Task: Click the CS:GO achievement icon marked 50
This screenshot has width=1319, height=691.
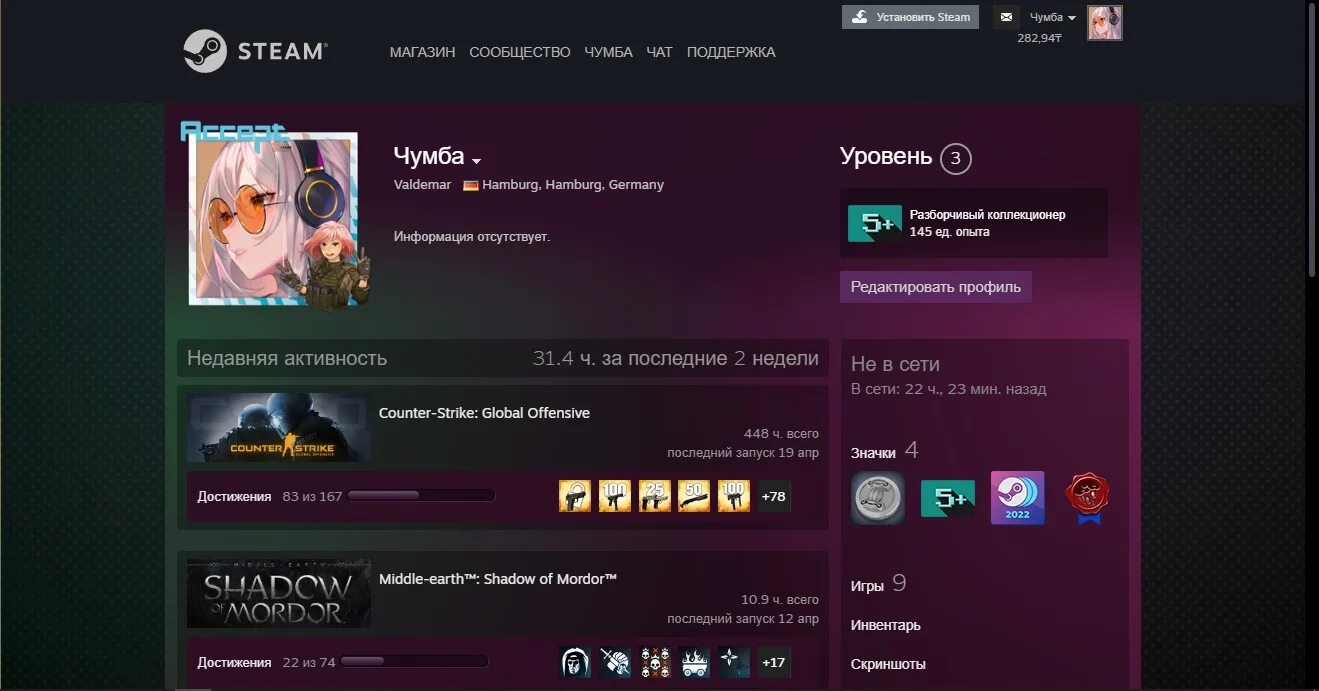Action: point(694,495)
